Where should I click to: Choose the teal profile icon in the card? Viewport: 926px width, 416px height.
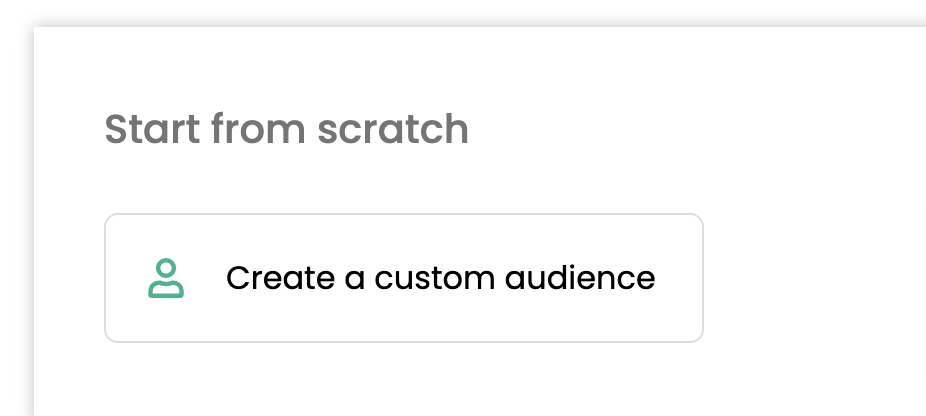click(x=166, y=278)
